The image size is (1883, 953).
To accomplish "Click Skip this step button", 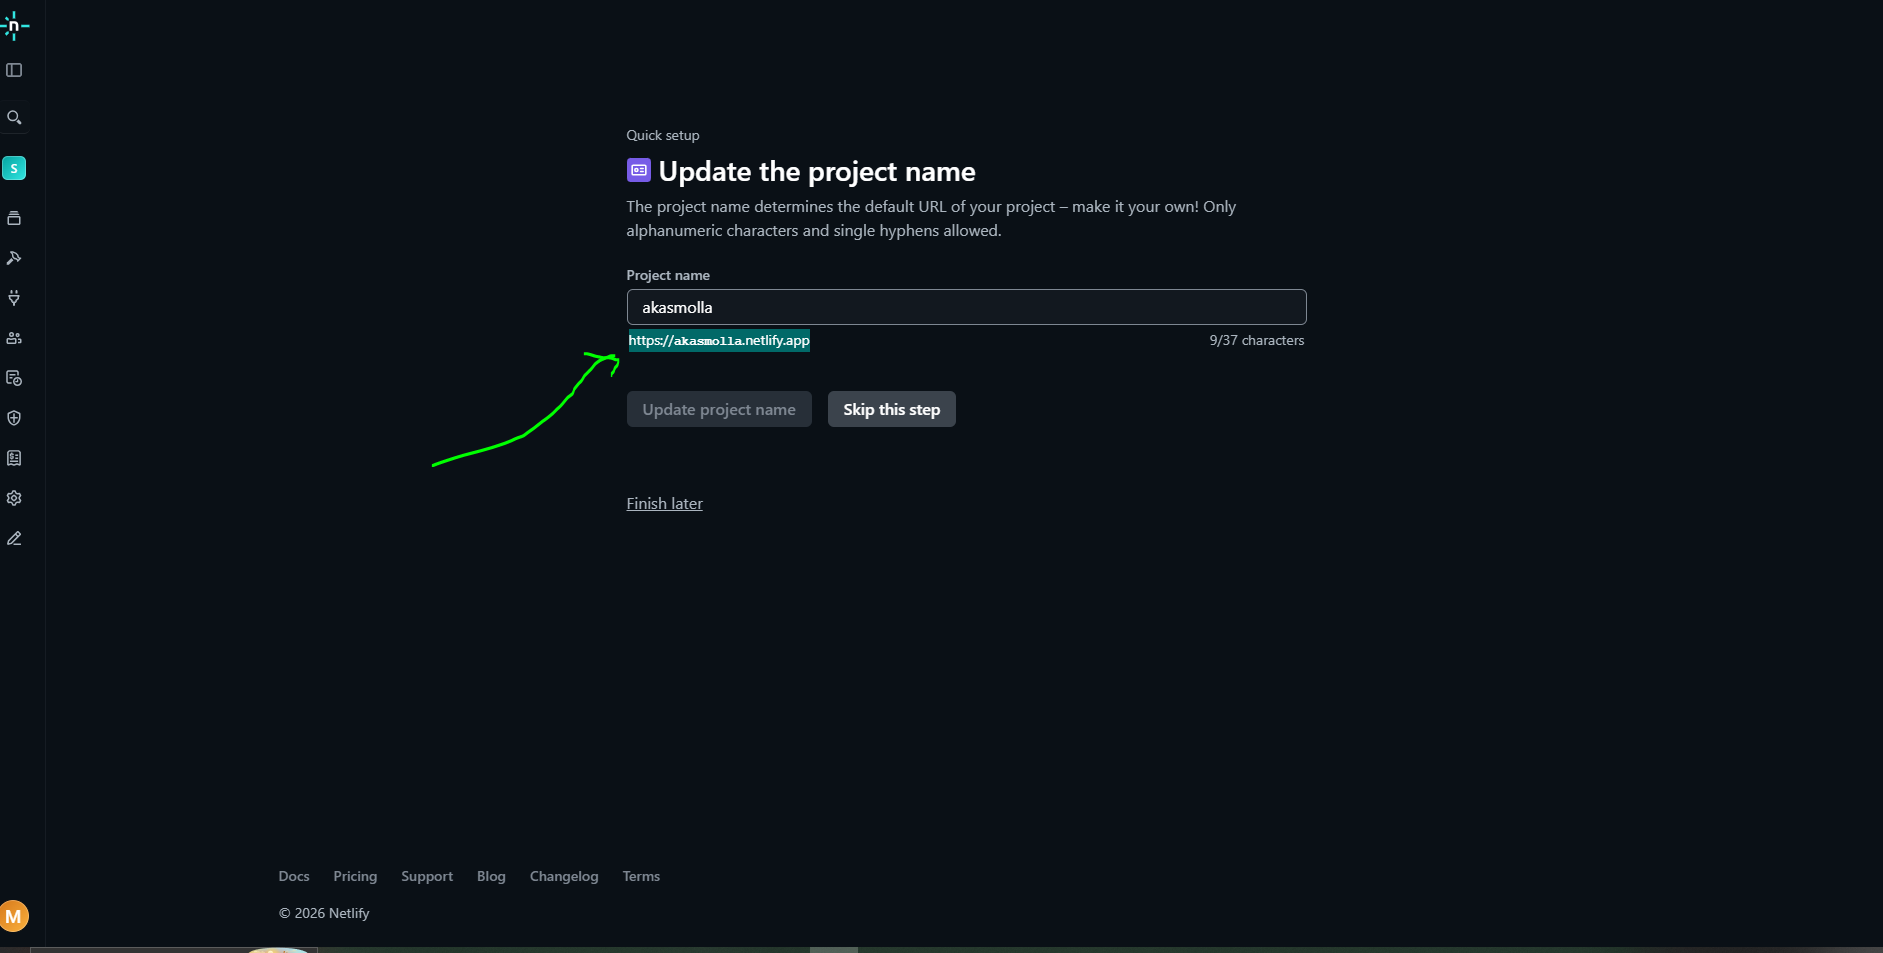I will coord(891,409).
